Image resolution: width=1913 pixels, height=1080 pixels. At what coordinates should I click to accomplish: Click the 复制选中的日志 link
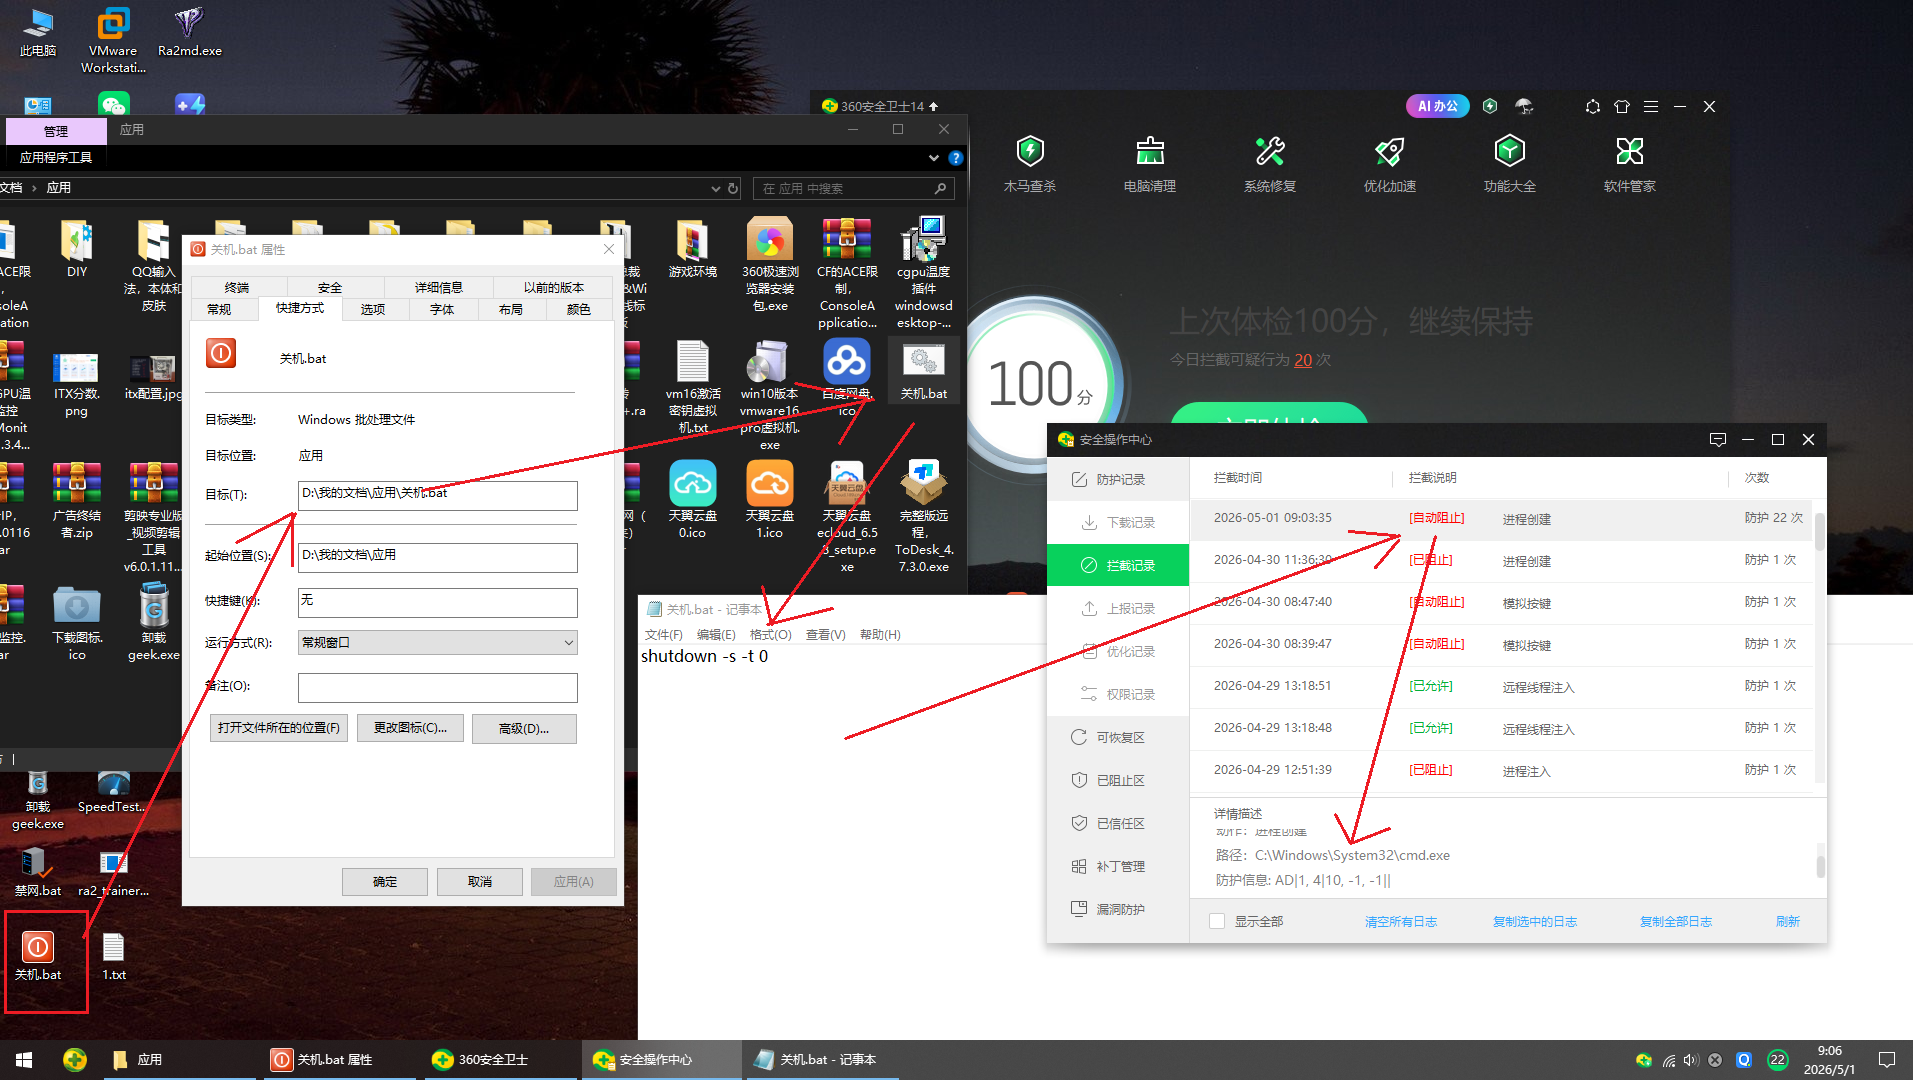tap(1535, 922)
